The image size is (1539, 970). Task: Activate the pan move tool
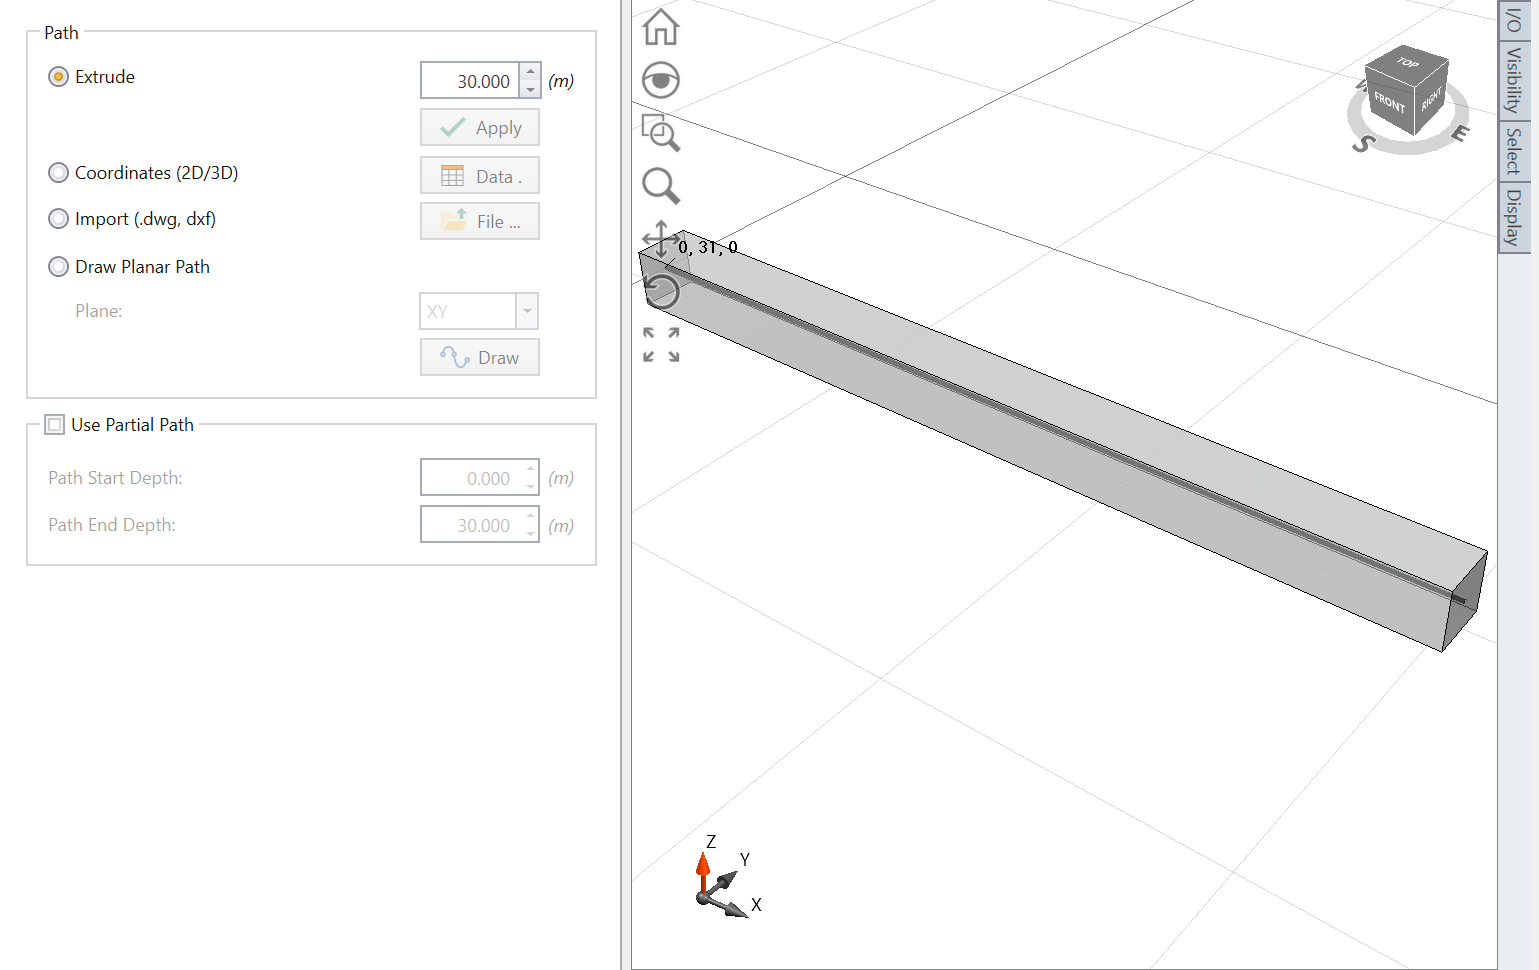point(660,239)
